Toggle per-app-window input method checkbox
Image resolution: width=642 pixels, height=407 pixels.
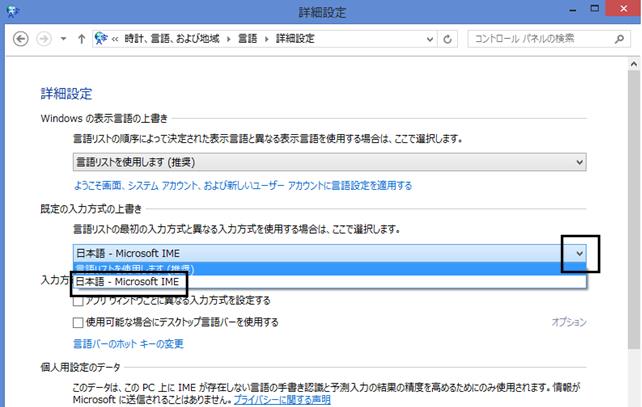pos(78,302)
